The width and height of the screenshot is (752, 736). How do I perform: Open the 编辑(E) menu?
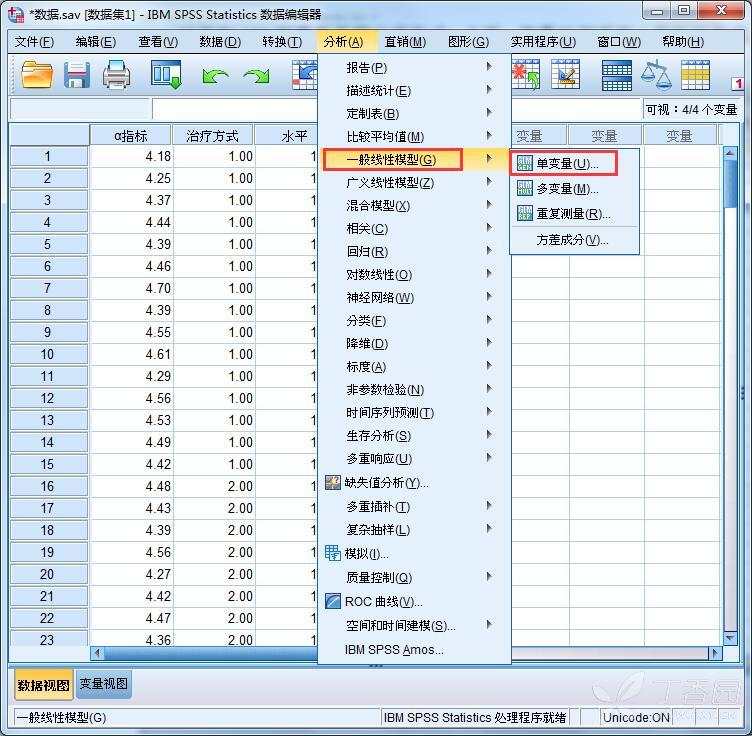coord(95,42)
